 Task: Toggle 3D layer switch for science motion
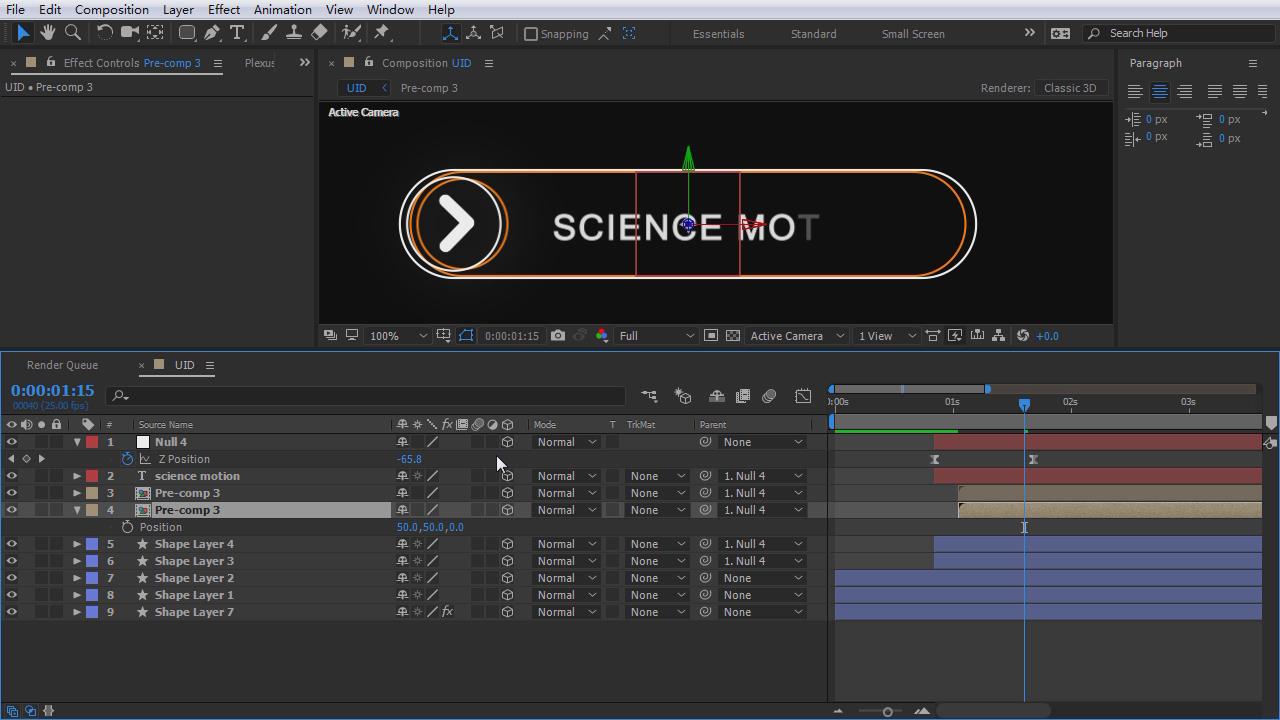[507, 476]
